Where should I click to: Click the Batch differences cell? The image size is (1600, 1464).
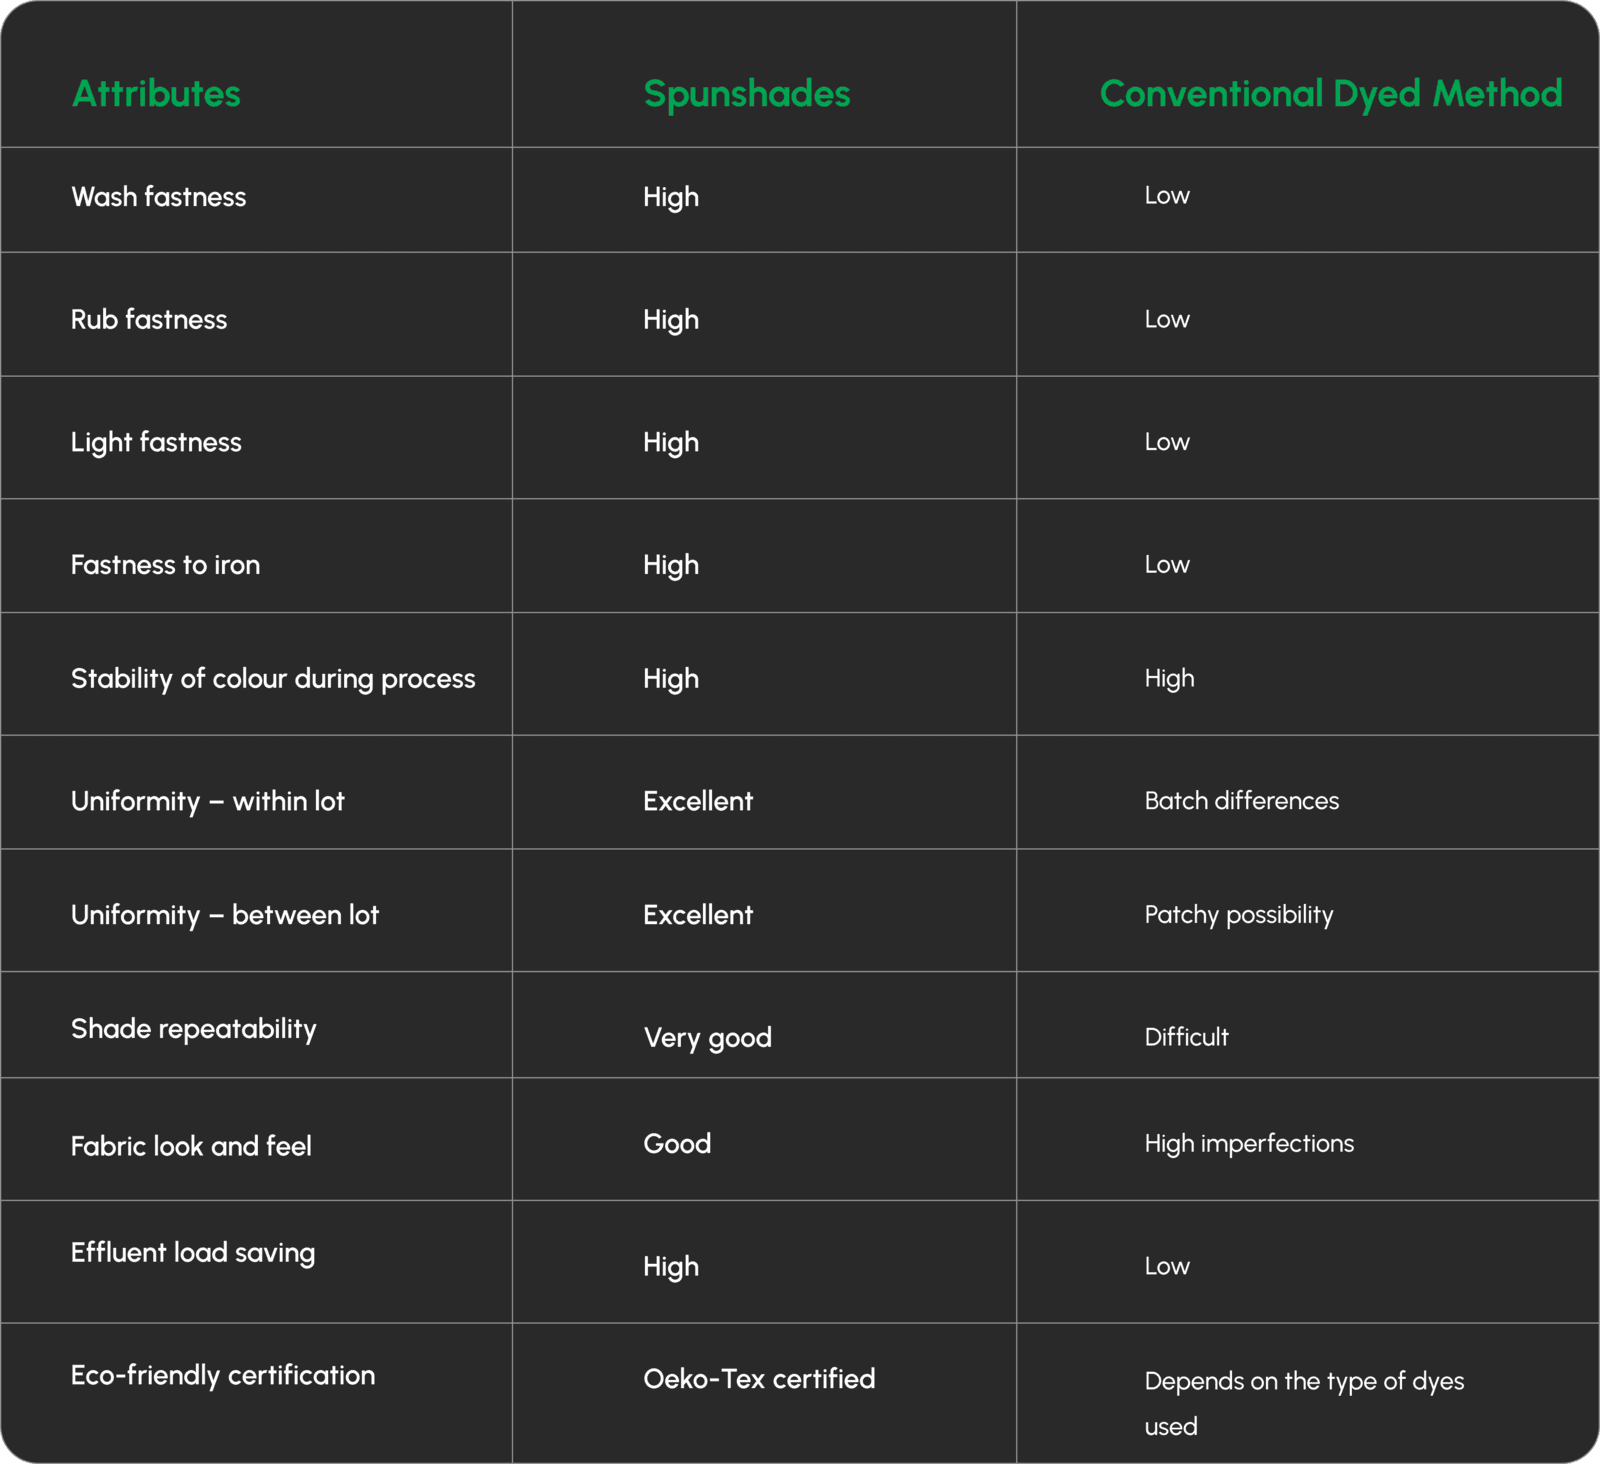point(1241,801)
